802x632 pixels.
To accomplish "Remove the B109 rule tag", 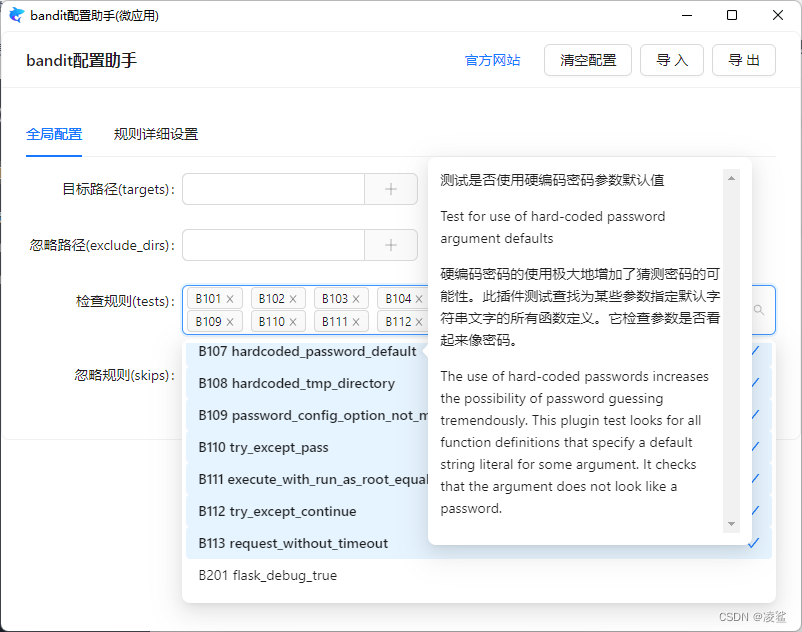I will (228, 321).
